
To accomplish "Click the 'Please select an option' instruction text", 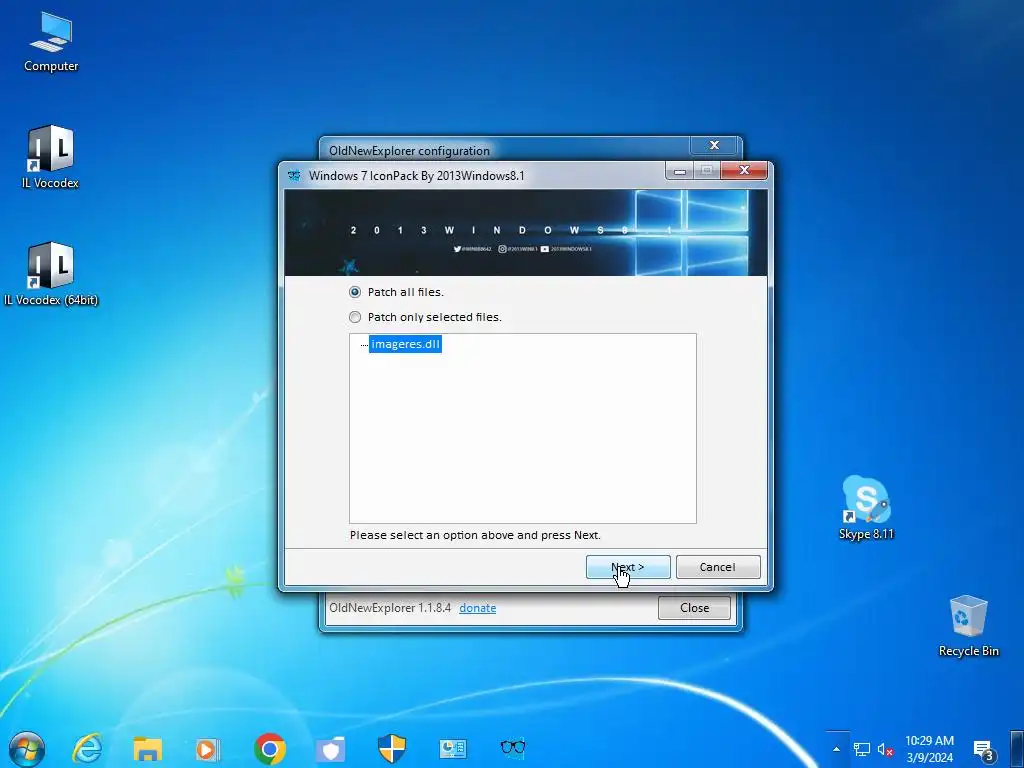I will click(x=475, y=535).
